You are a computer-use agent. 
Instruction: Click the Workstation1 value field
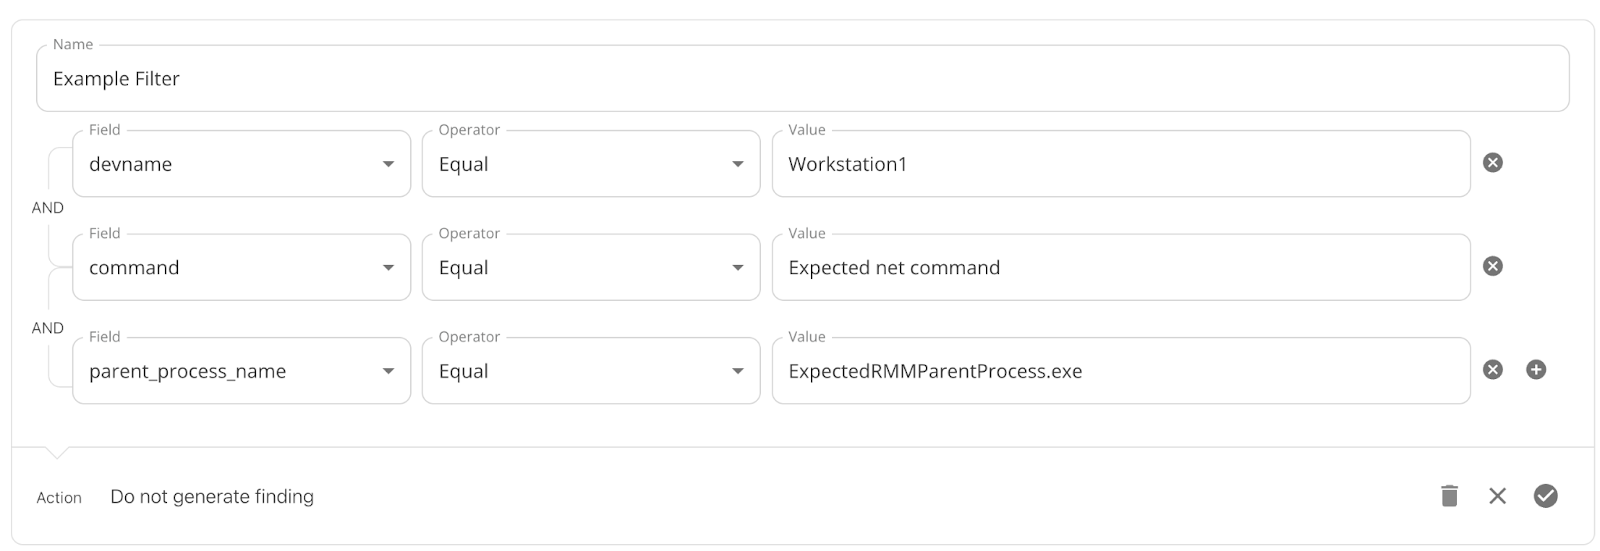pyautogui.click(x=1121, y=164)
